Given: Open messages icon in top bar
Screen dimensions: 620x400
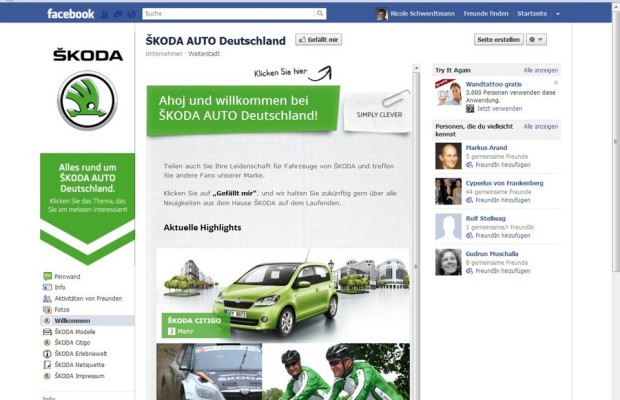Looking at the screenshot, I should (x=118, y=14).
